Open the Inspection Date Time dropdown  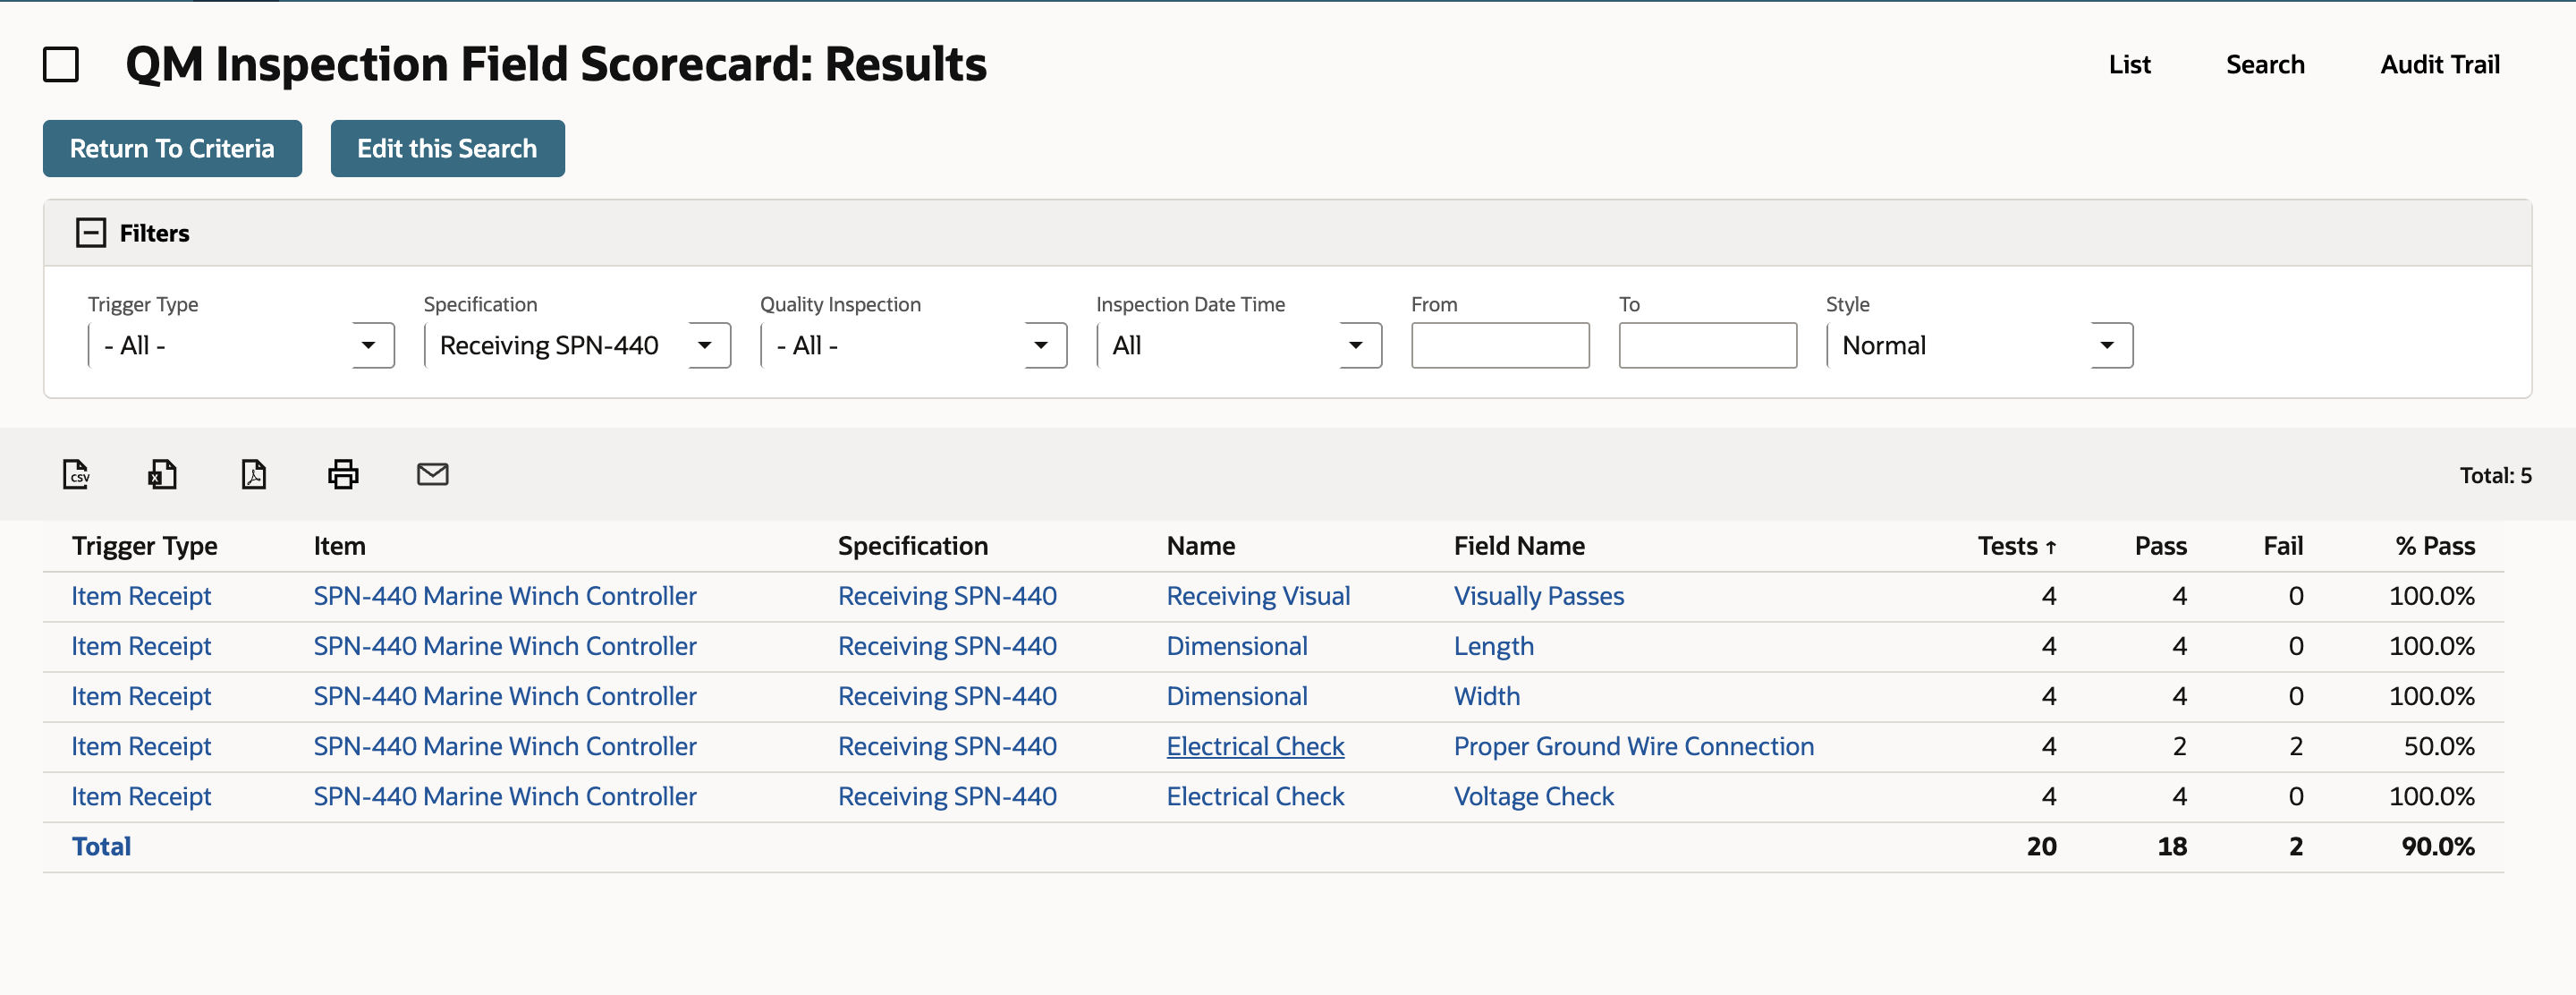[1239, 345]
